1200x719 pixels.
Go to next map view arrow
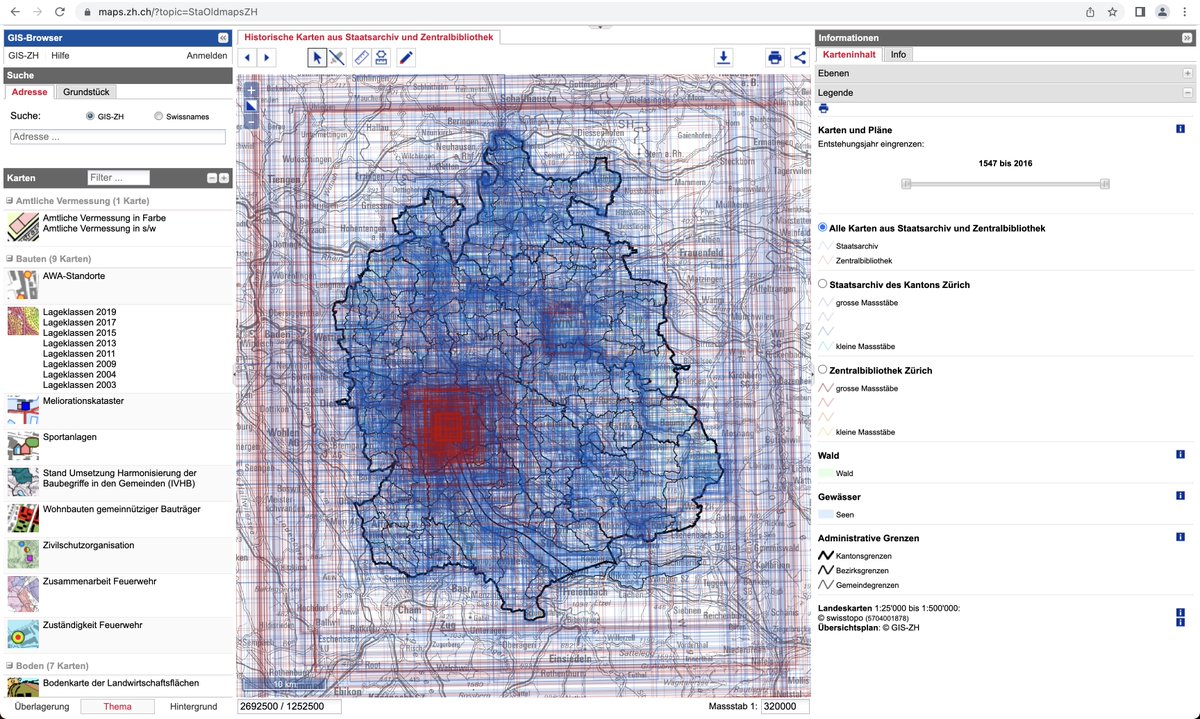point(267,58)
